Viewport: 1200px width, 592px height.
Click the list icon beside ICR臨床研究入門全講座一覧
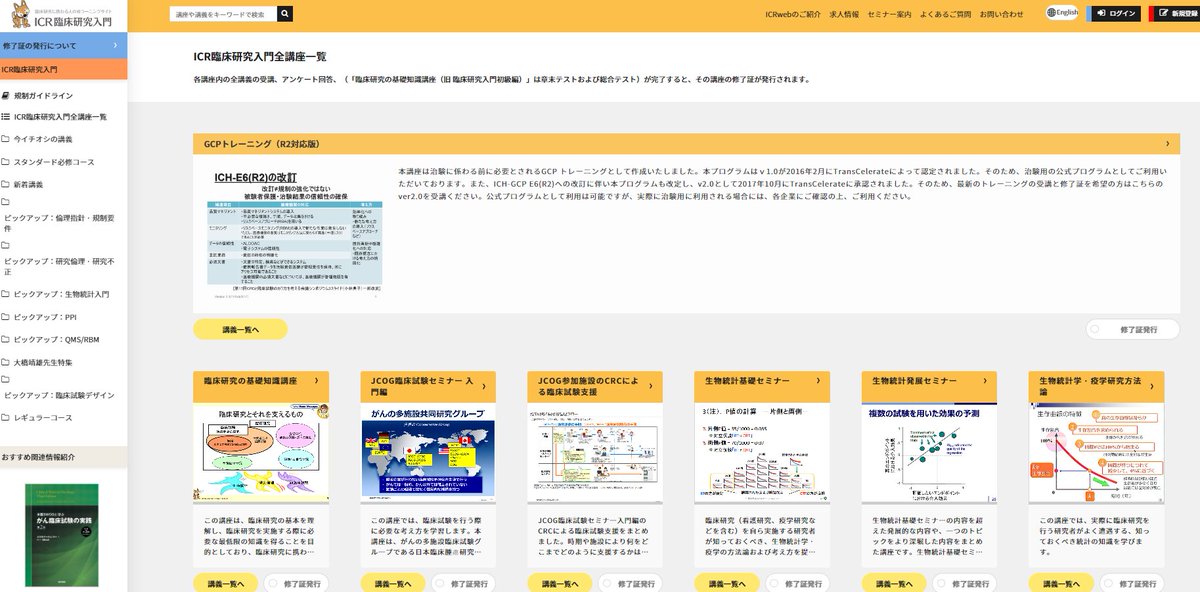pos(6,117)
